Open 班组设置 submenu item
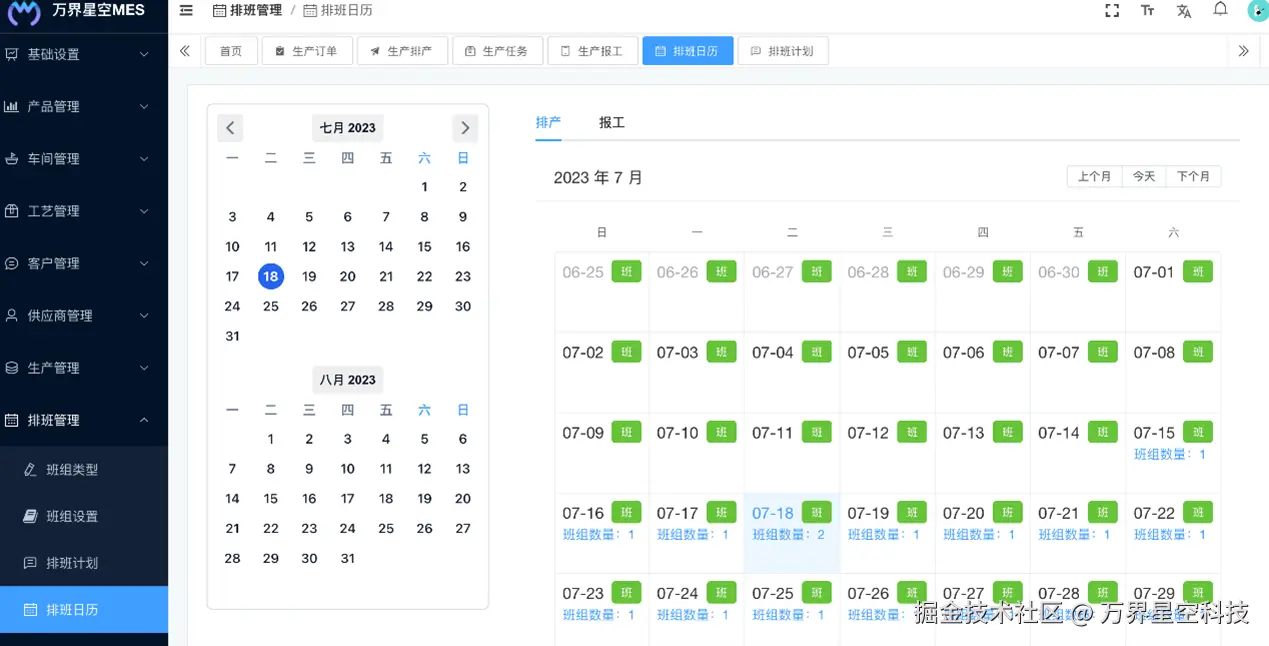The image size is (1269, 646). pos(72,516)
